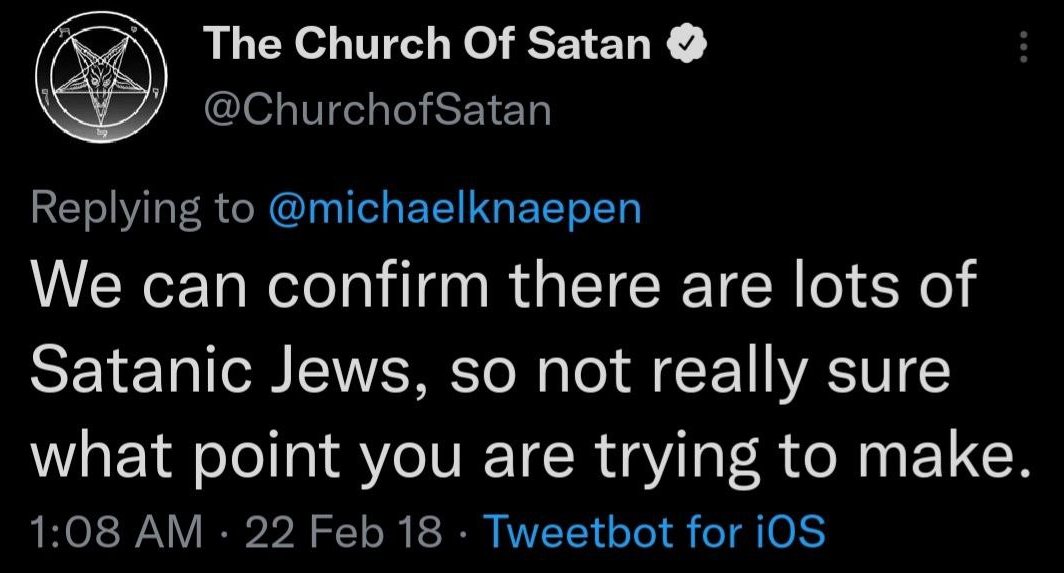This screenshot has width=1064, height=573.
Task: Click the phrase what point in the tweet
Action: [x=185, y=456]
